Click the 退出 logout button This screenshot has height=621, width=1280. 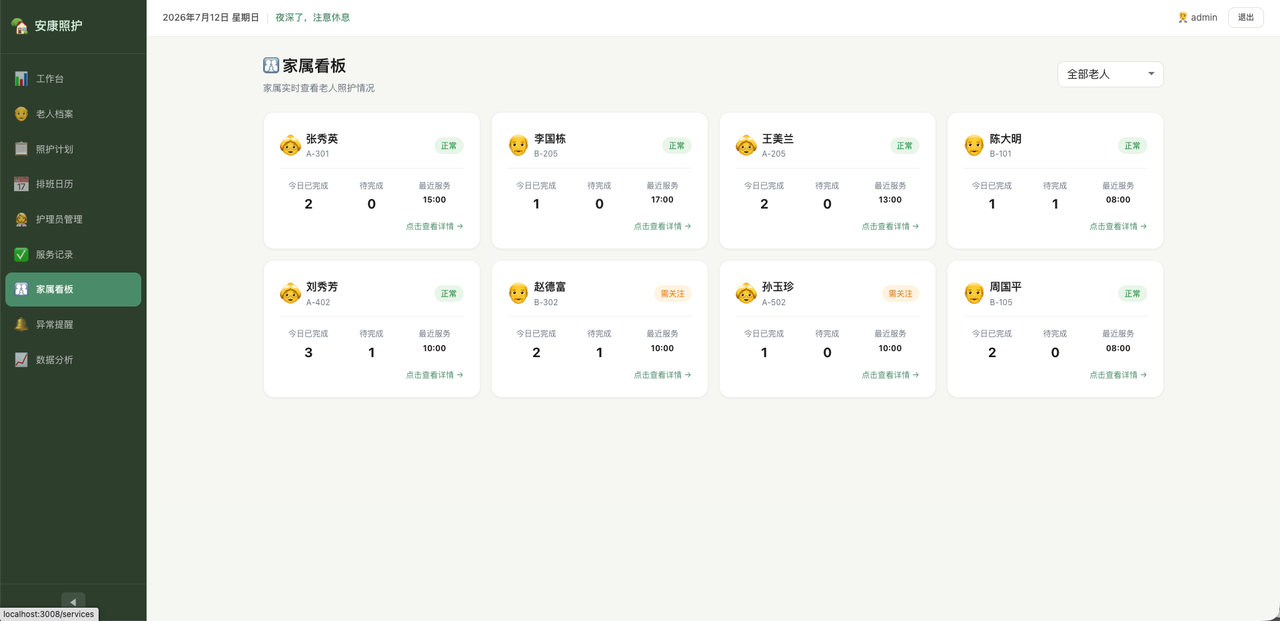(x=1246, y=17)
